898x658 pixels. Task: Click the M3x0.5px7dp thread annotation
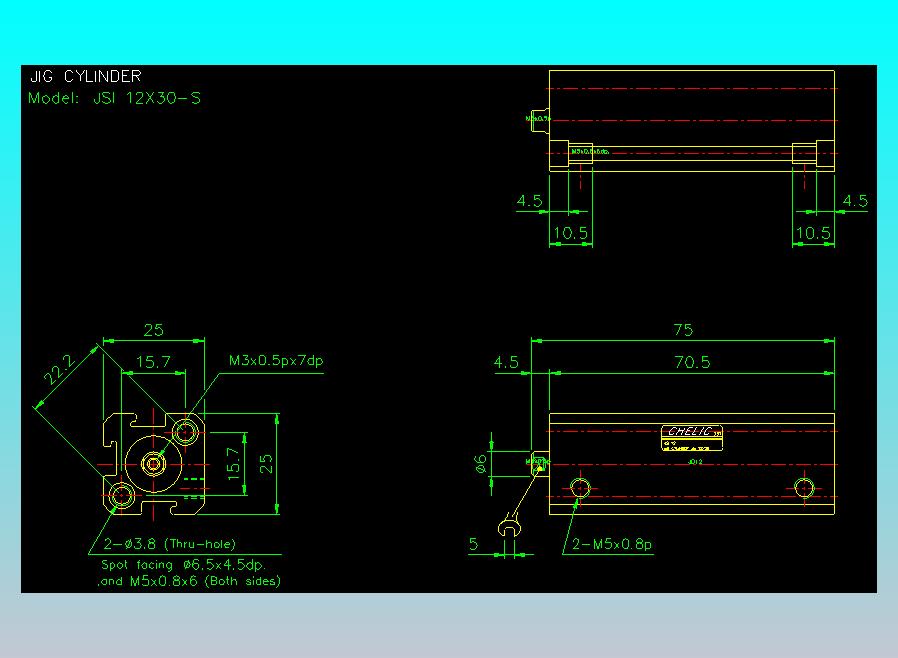(x=276, y=360)
